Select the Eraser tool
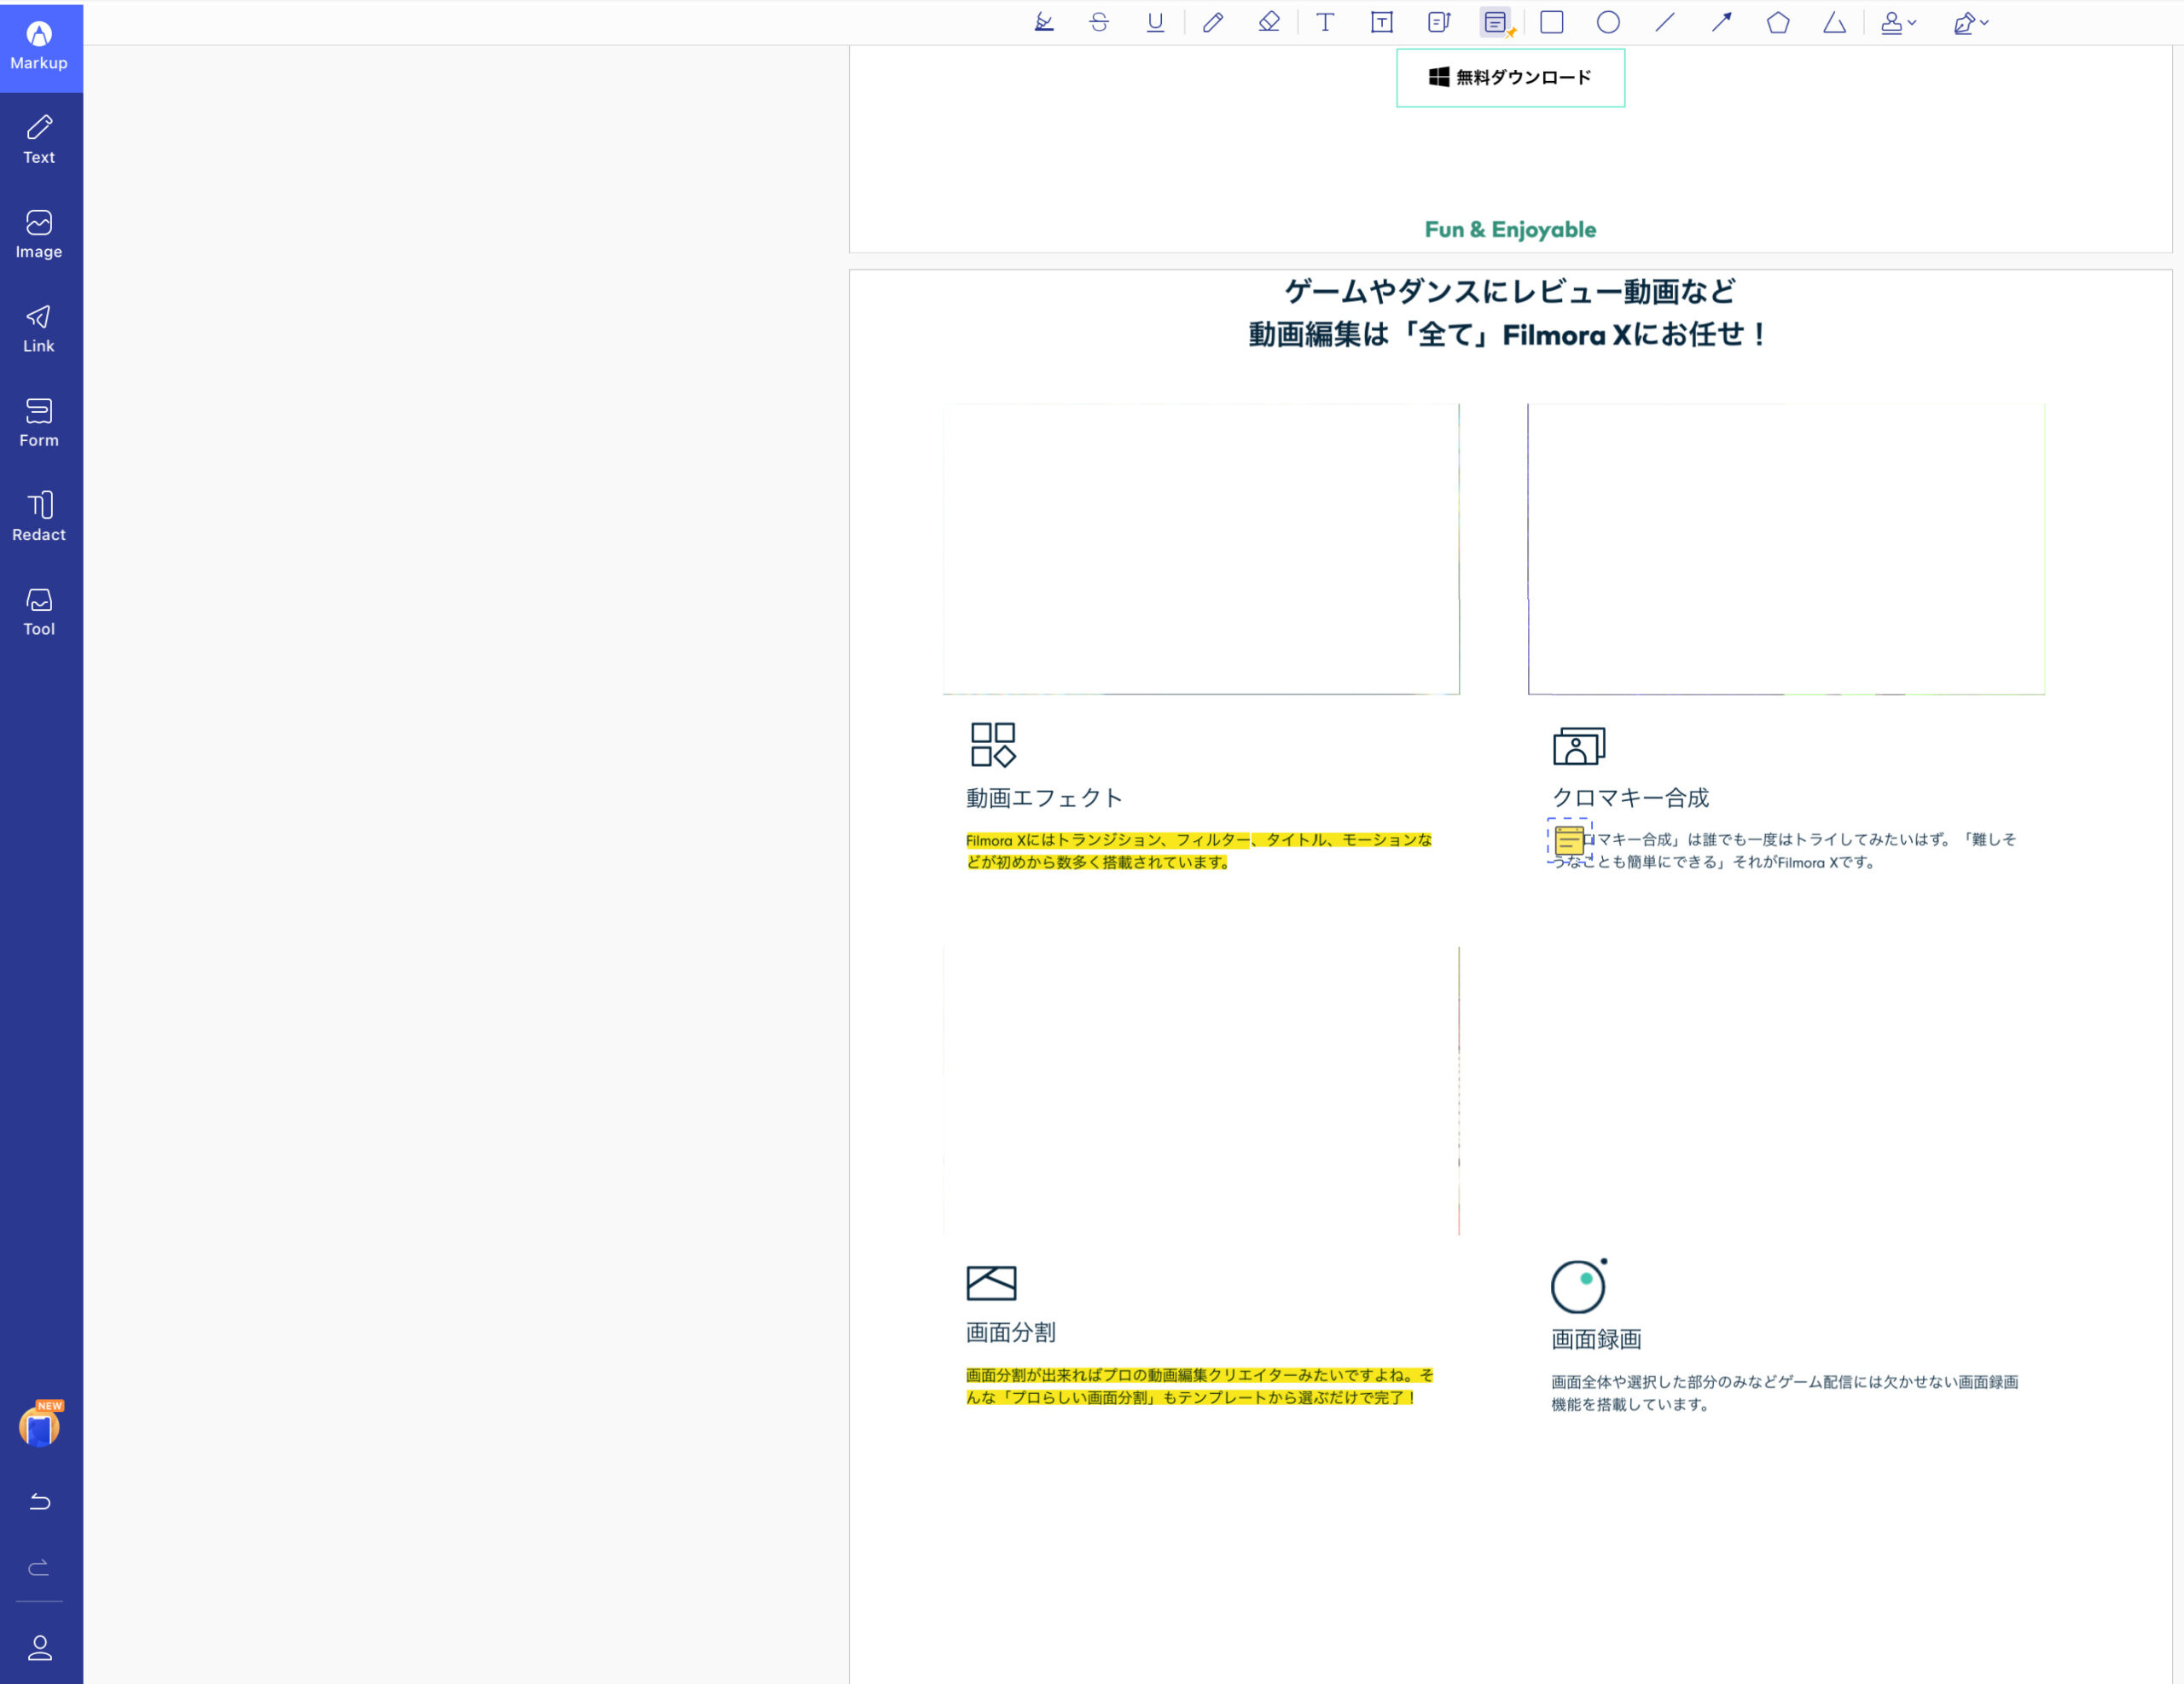Image resolution: width=2184 pixels, height=1684 pixels. [x=1269, y=22]
